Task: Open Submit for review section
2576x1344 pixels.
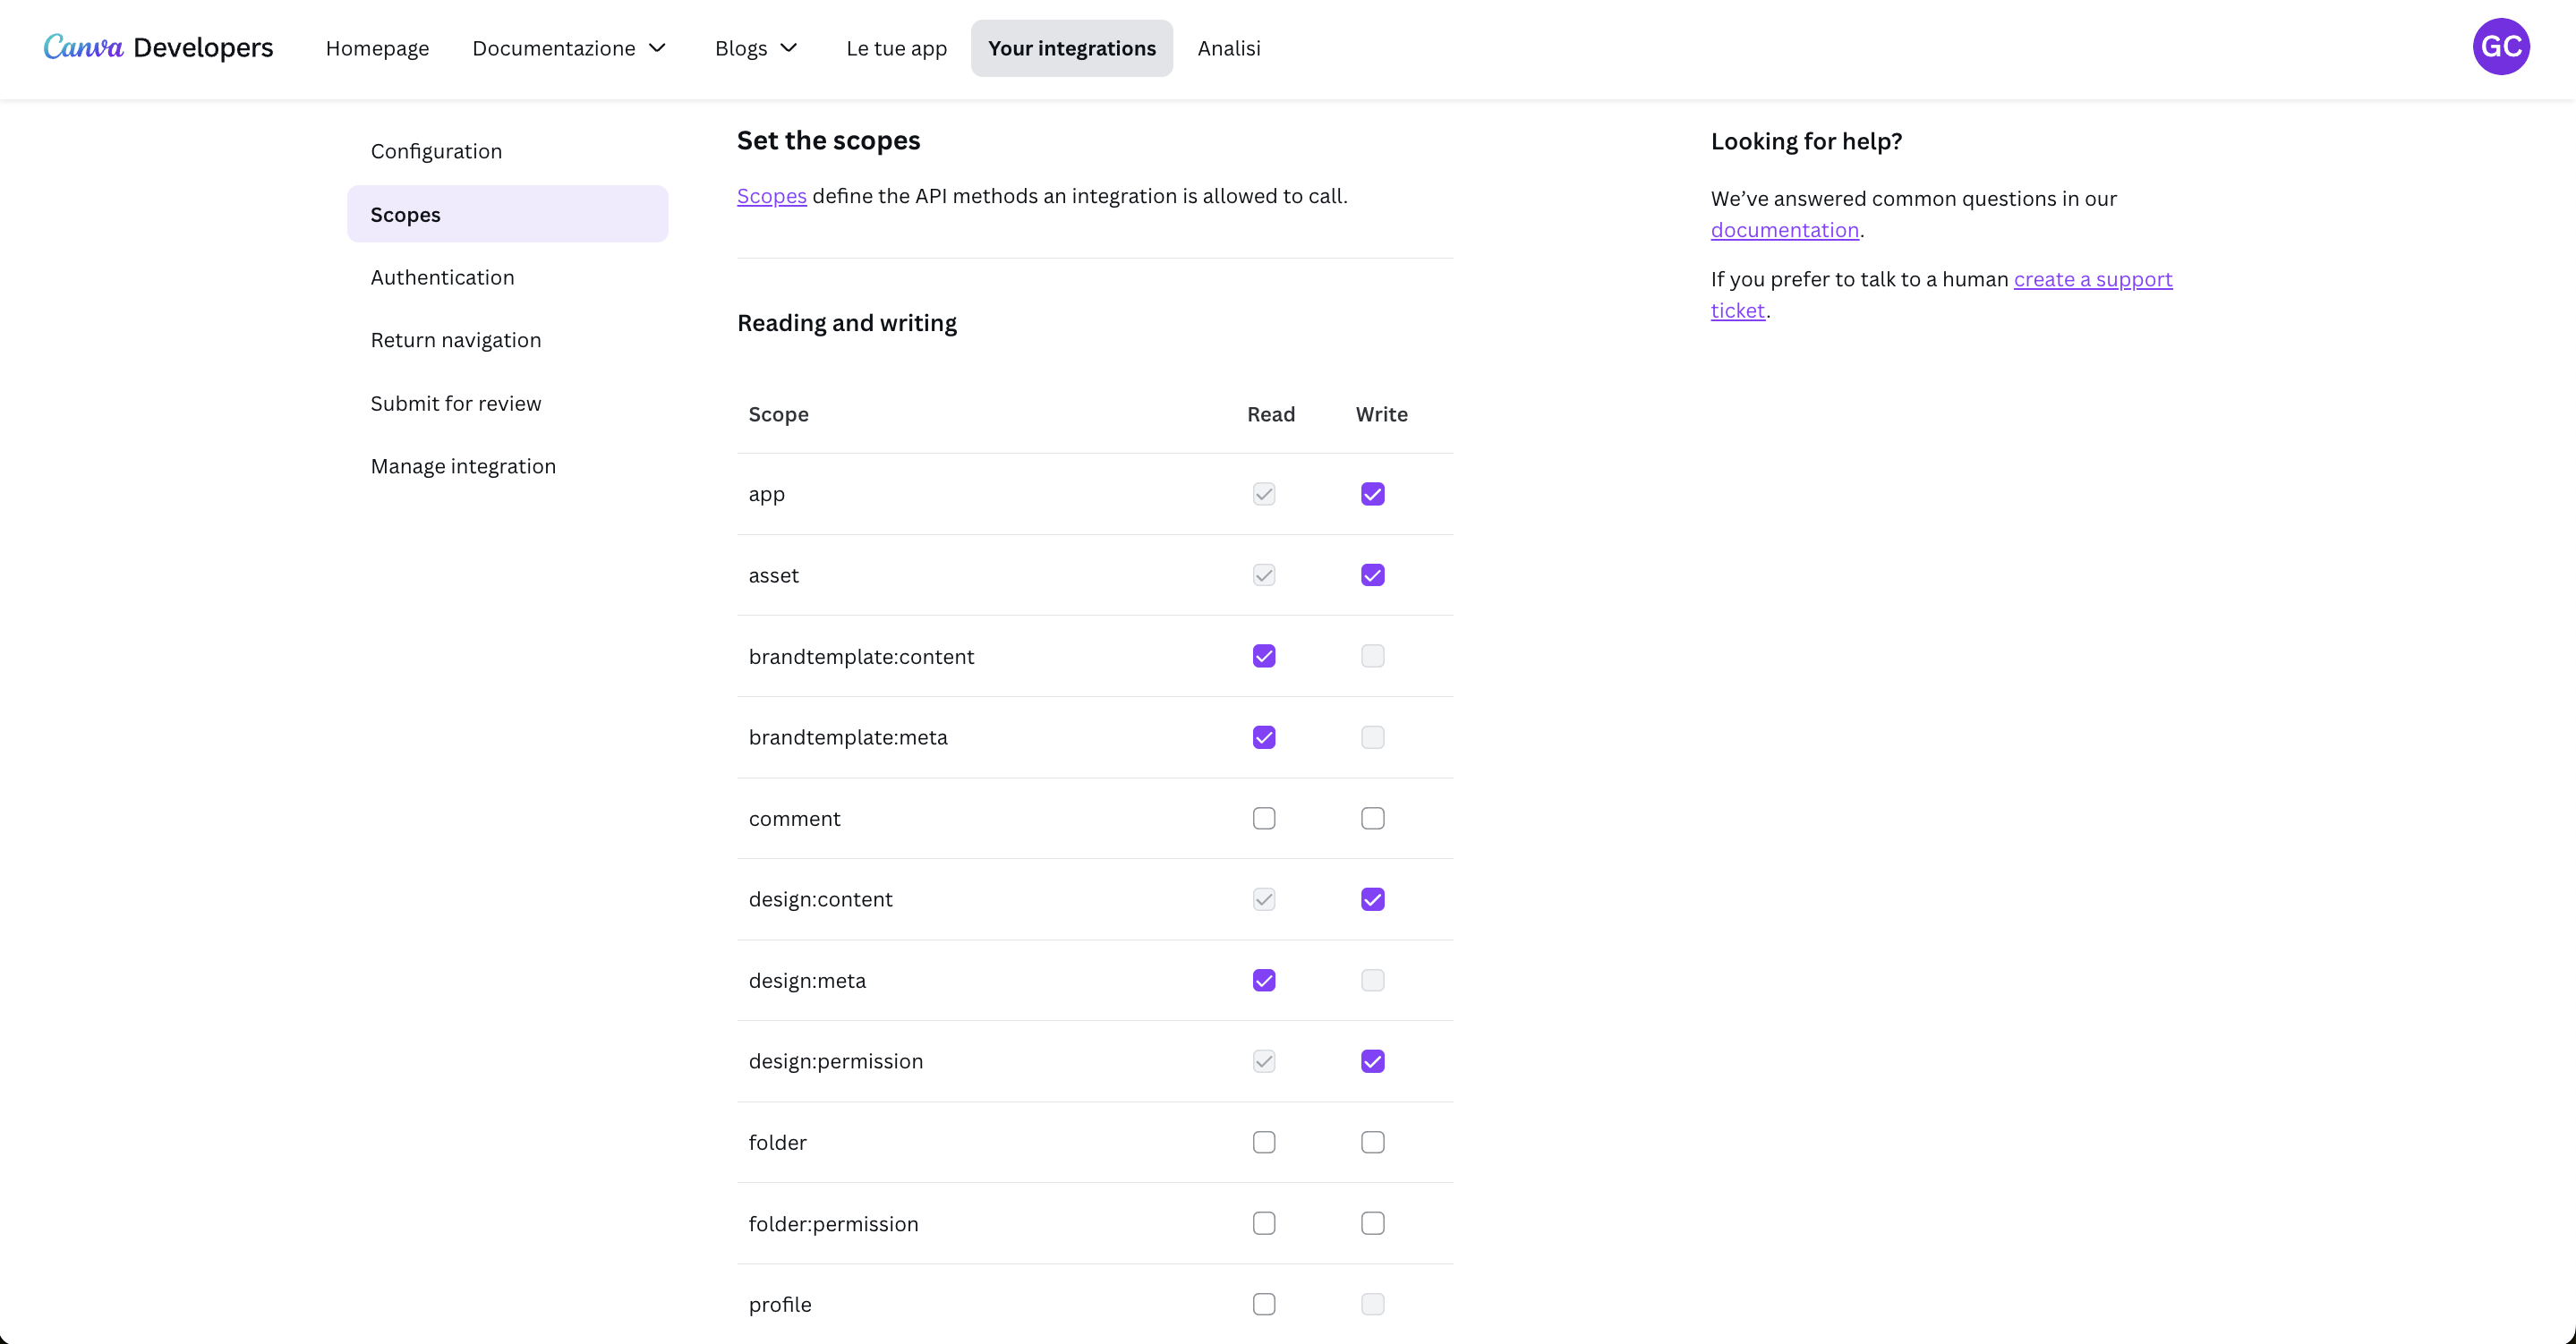Action: 508,403
